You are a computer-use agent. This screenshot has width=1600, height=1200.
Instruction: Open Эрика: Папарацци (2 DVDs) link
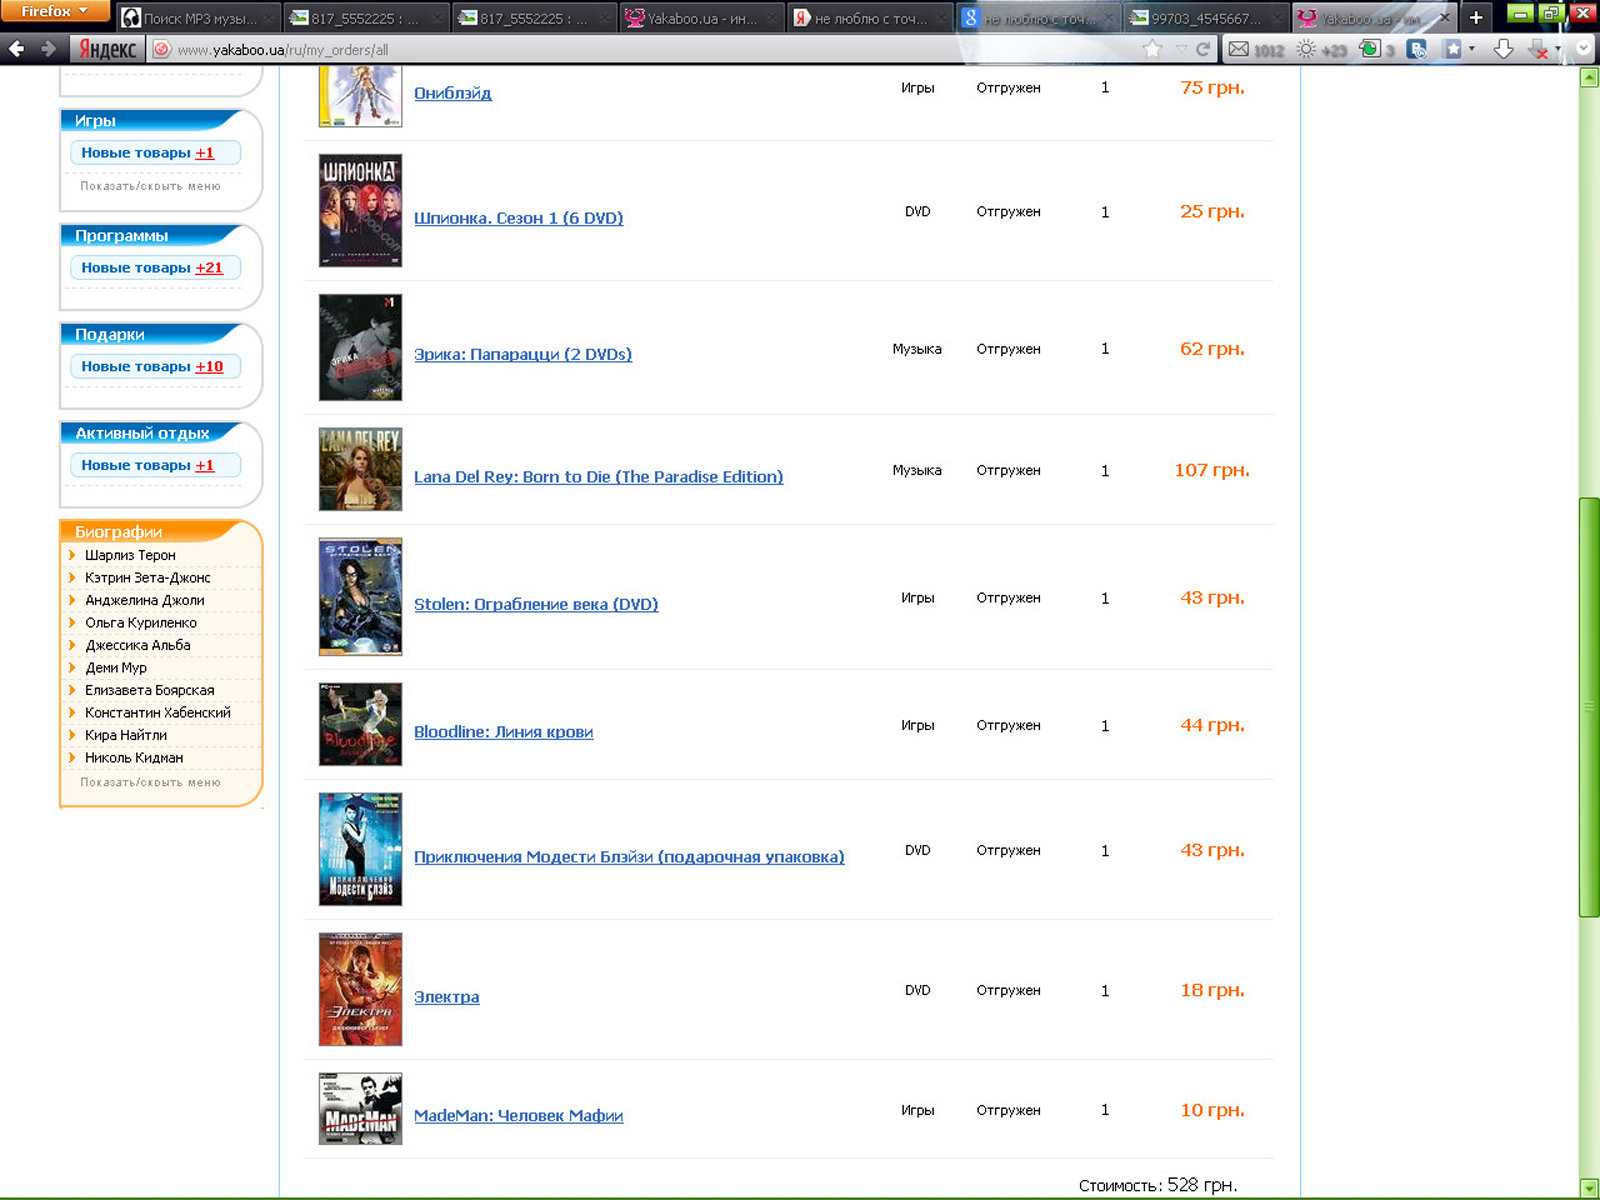[x=523, y=354]
